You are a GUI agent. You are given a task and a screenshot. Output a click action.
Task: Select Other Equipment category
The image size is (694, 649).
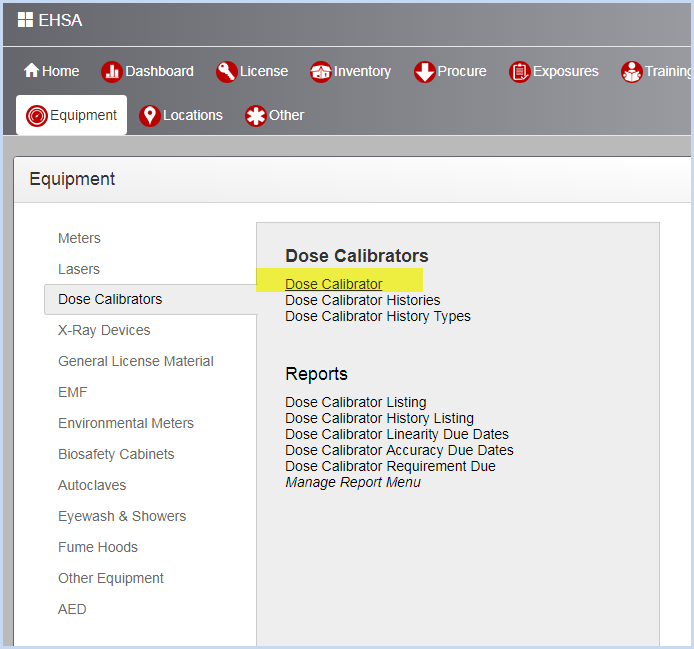tap(111, 578)
